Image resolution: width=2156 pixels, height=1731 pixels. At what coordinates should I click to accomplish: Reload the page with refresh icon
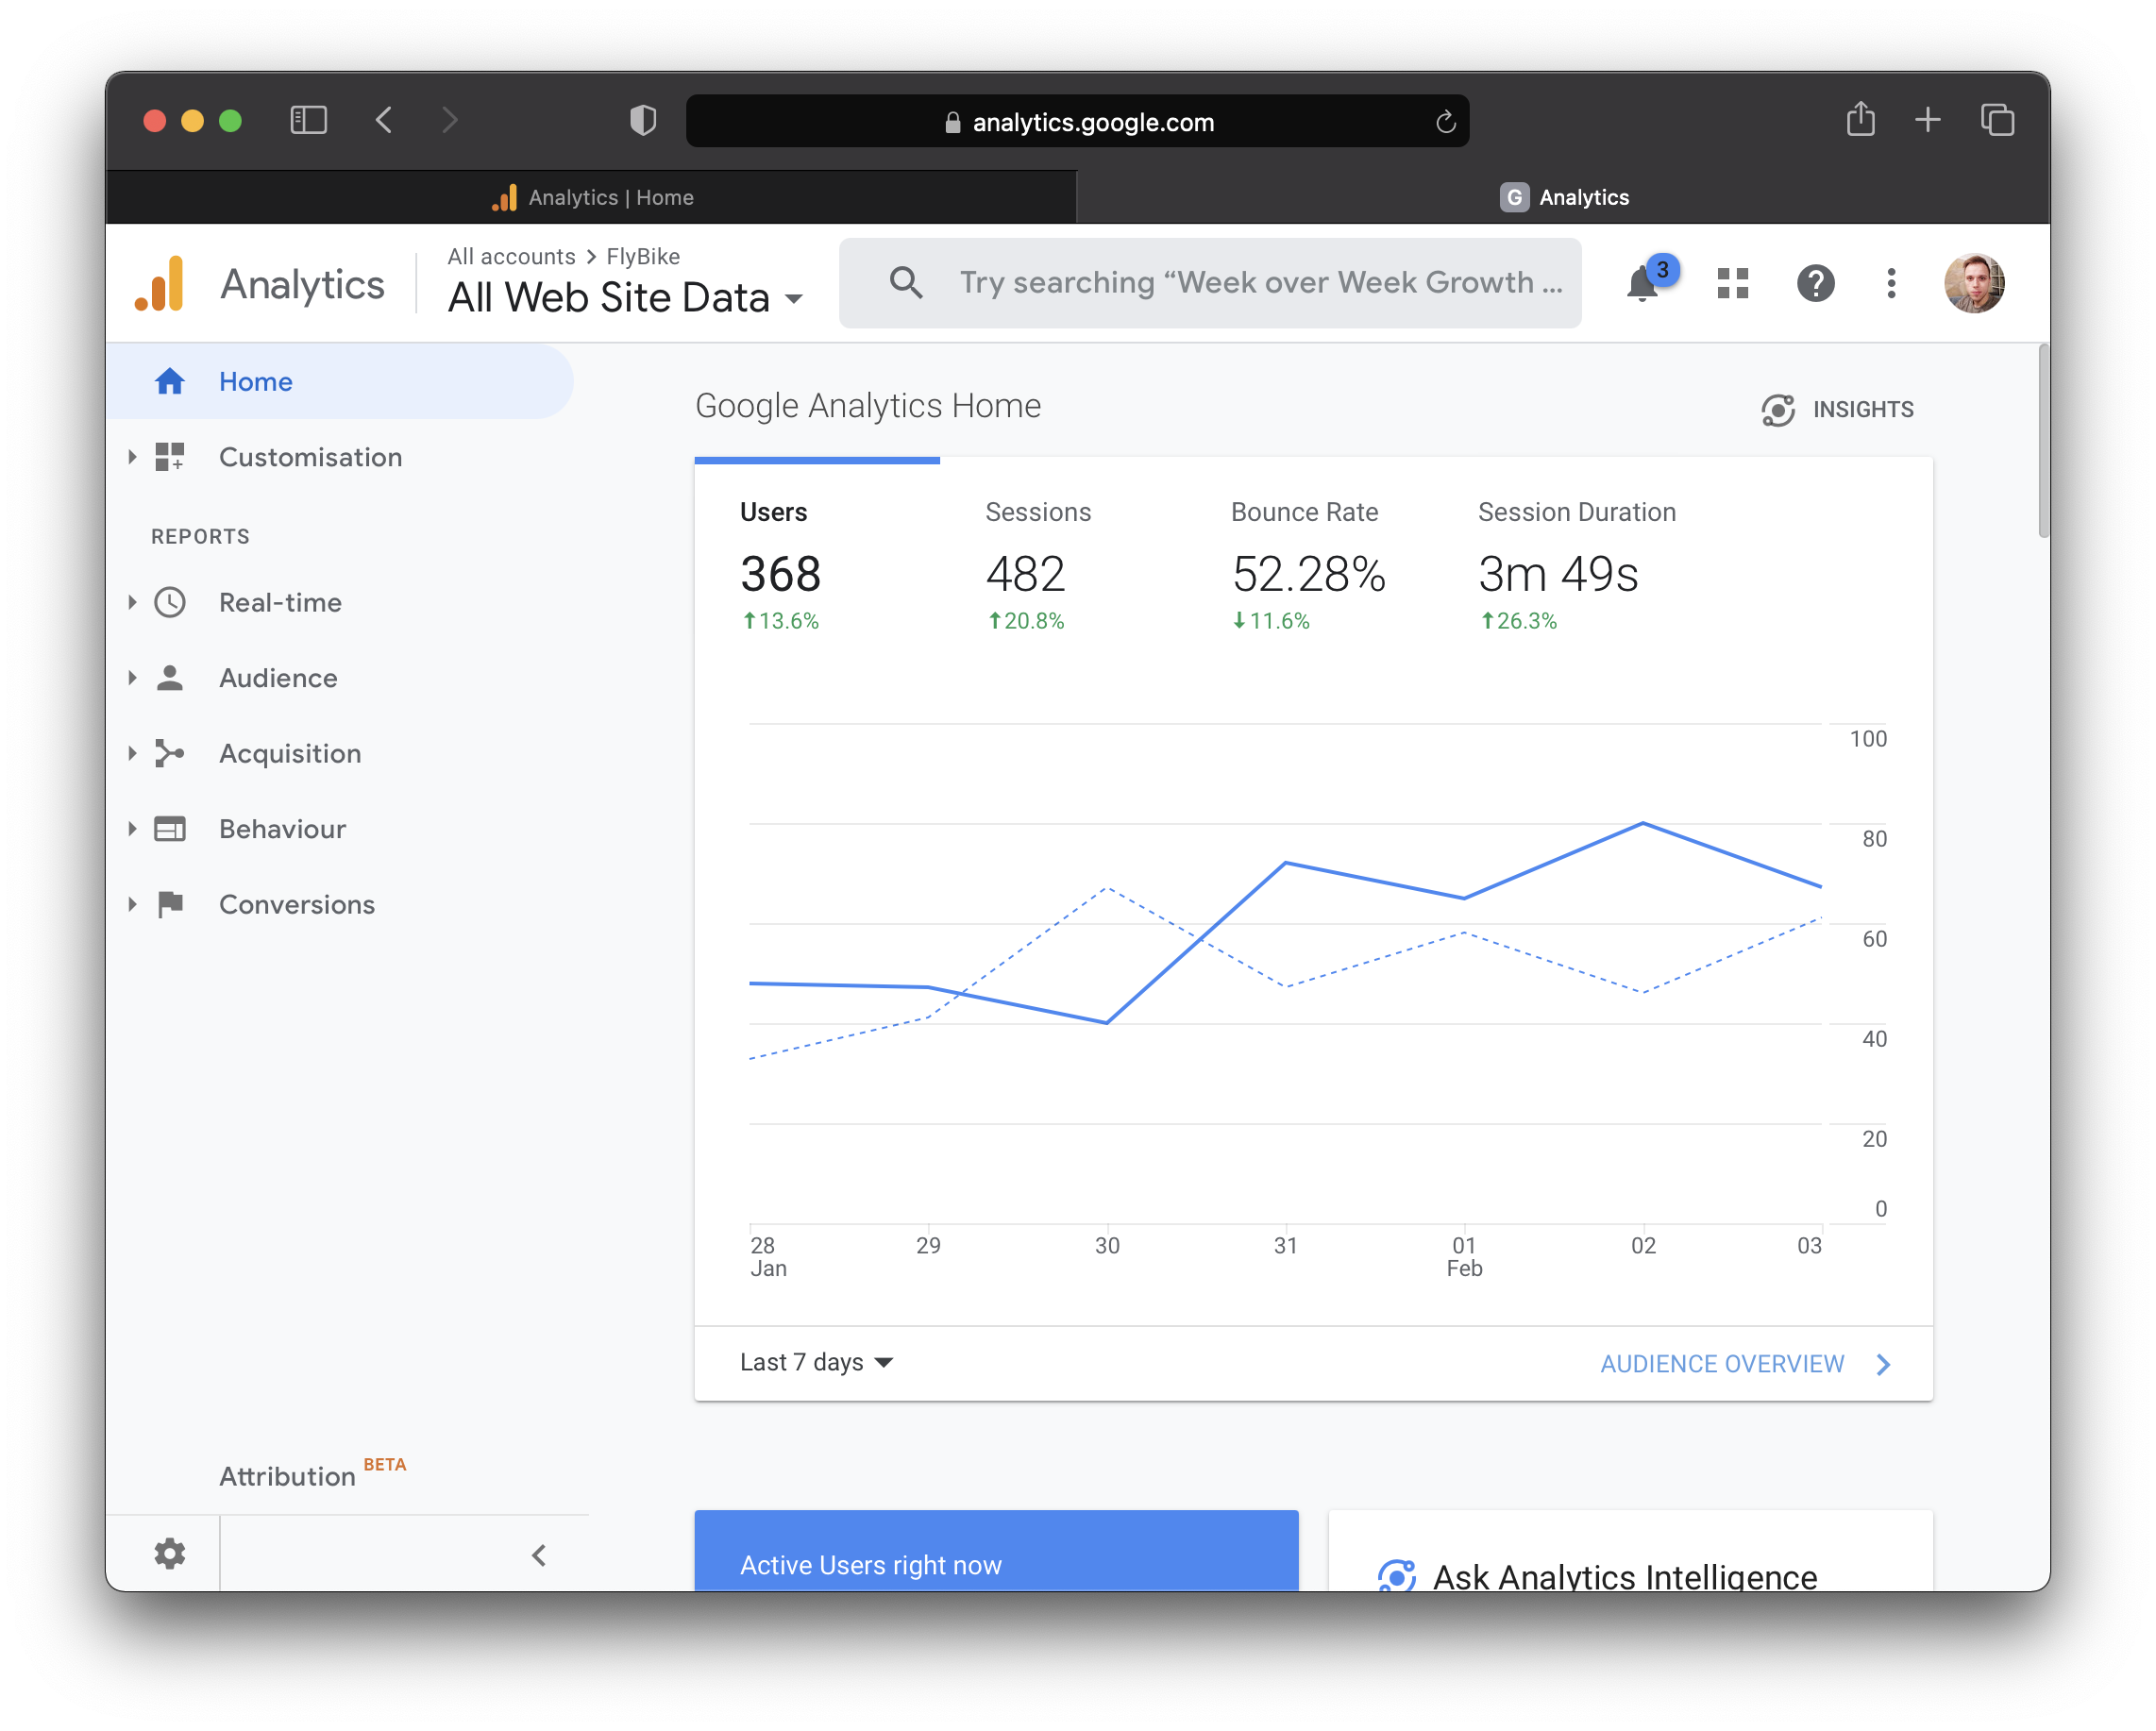tap(1445, 122)
